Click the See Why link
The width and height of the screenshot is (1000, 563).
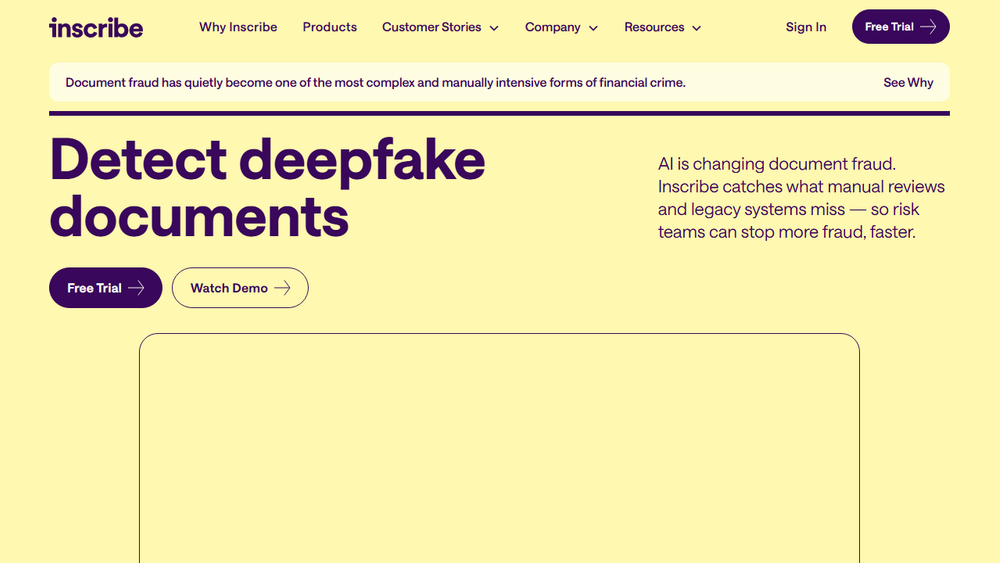pos(908,82)
